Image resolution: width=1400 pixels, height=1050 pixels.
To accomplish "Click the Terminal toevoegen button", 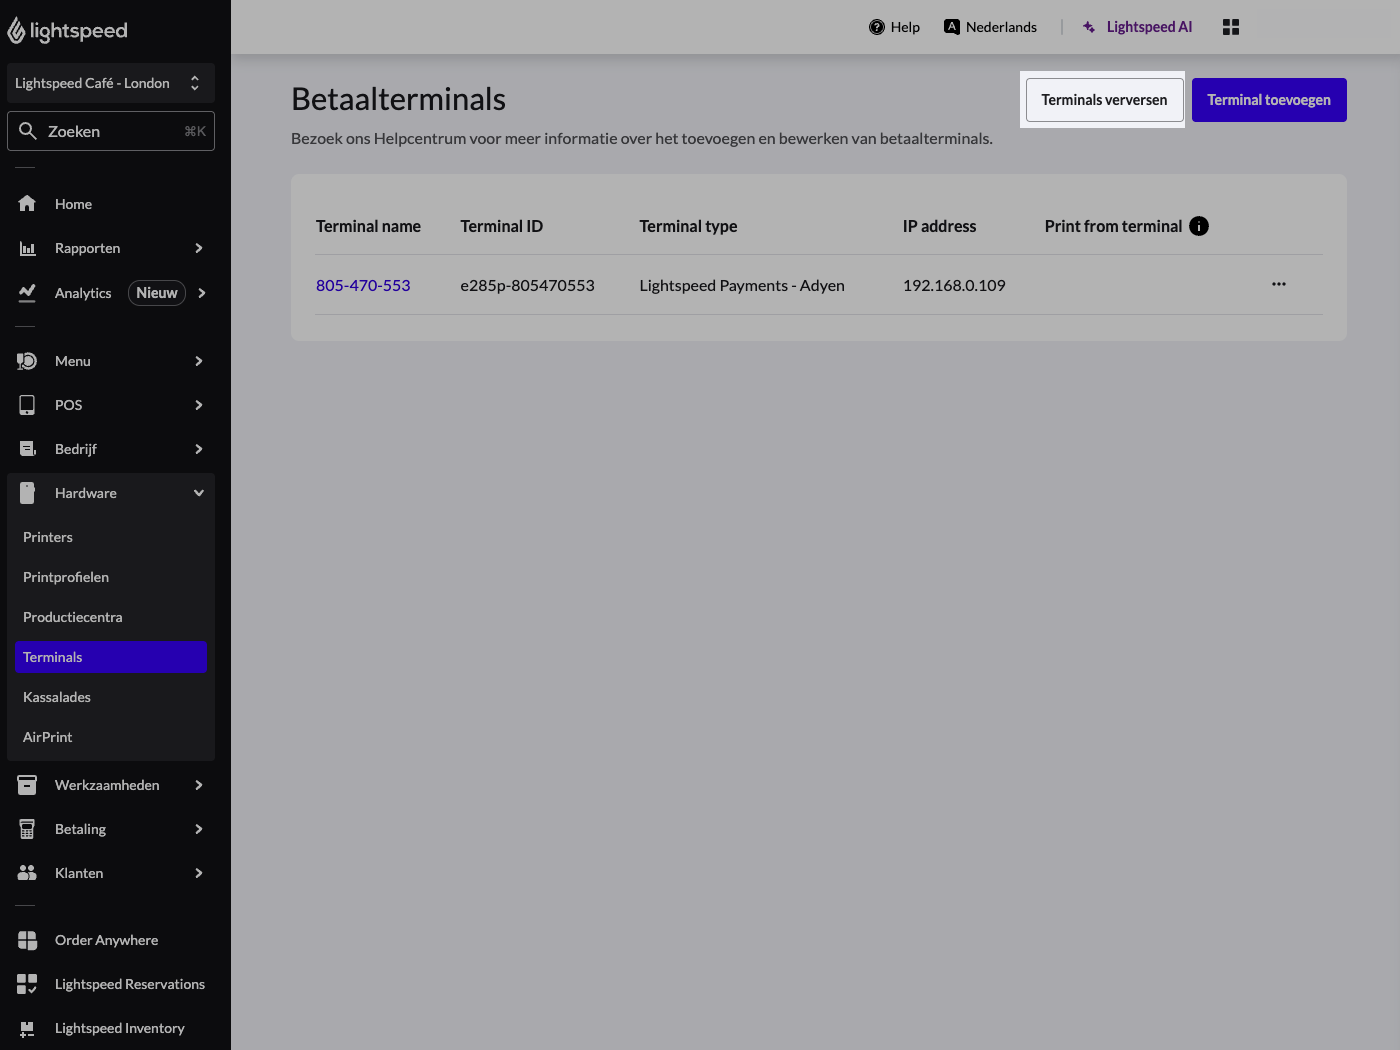I will (x=1269, y=100).
